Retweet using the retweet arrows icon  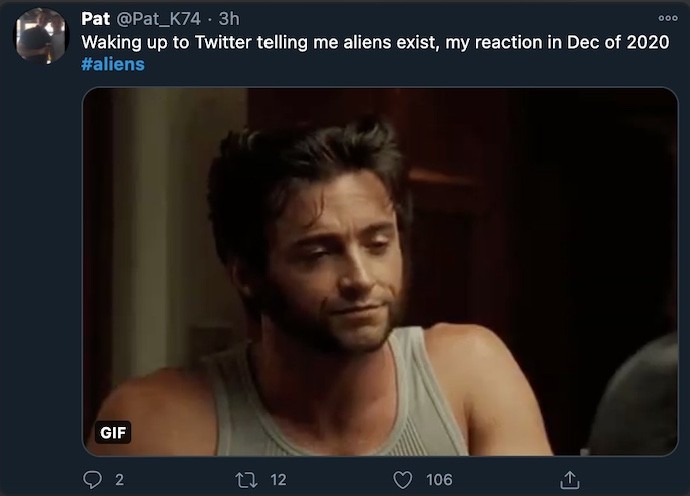(245, 480)
